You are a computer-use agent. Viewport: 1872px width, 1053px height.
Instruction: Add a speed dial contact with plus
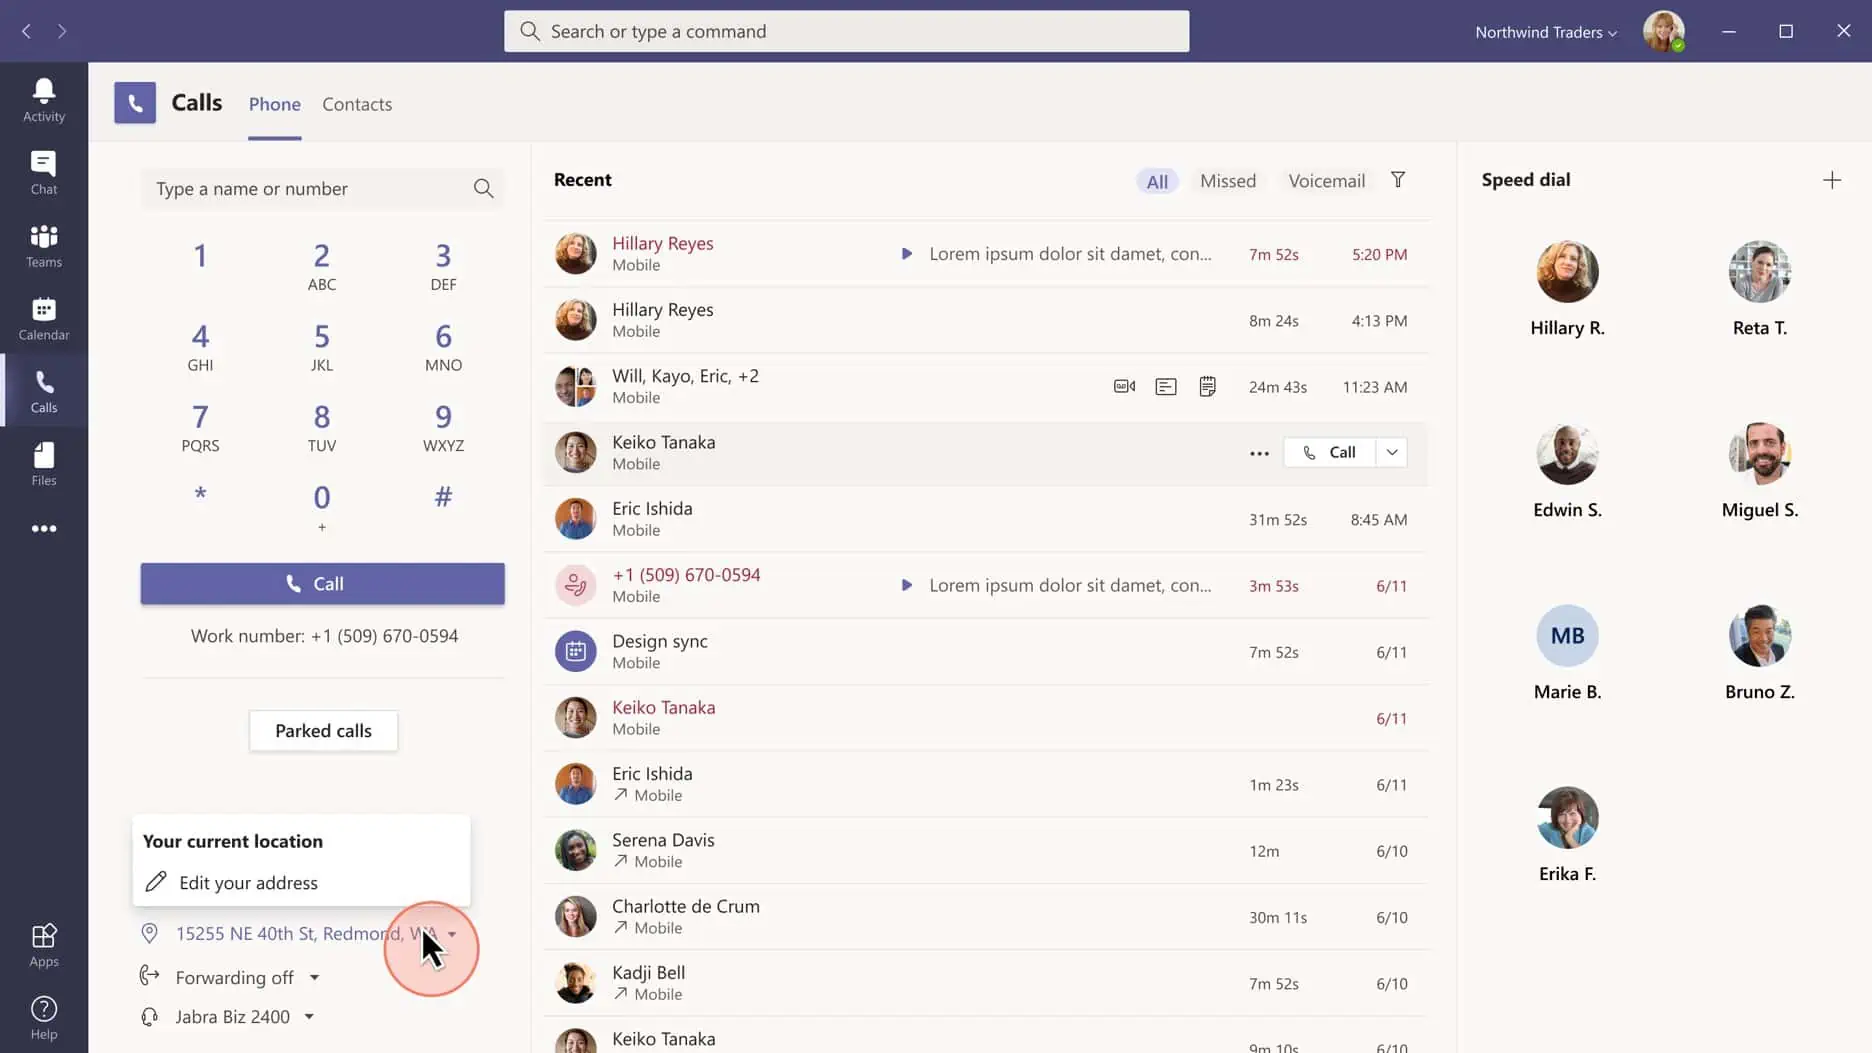[x=1831, y=180]
